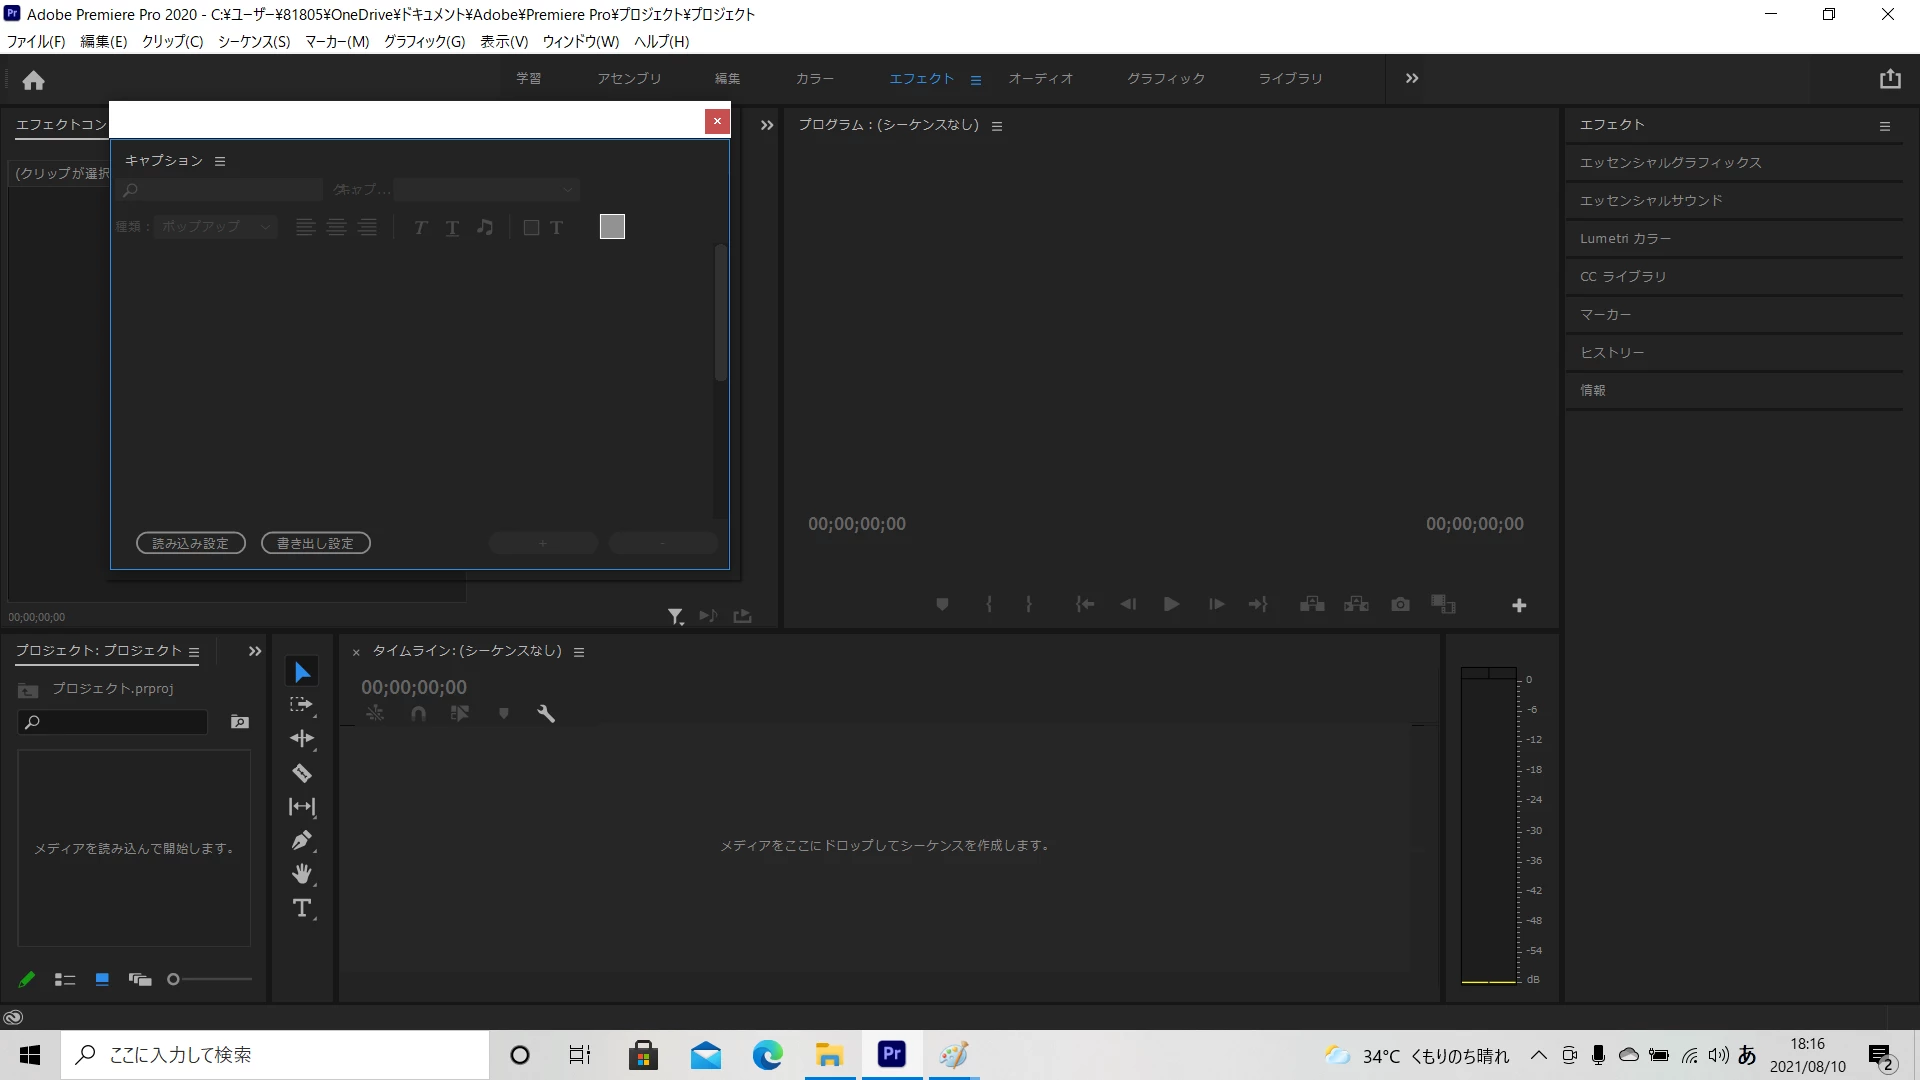
Task: Choose the Ripple Edit tool
Action: pyautogui.click(x=302, y=738)
